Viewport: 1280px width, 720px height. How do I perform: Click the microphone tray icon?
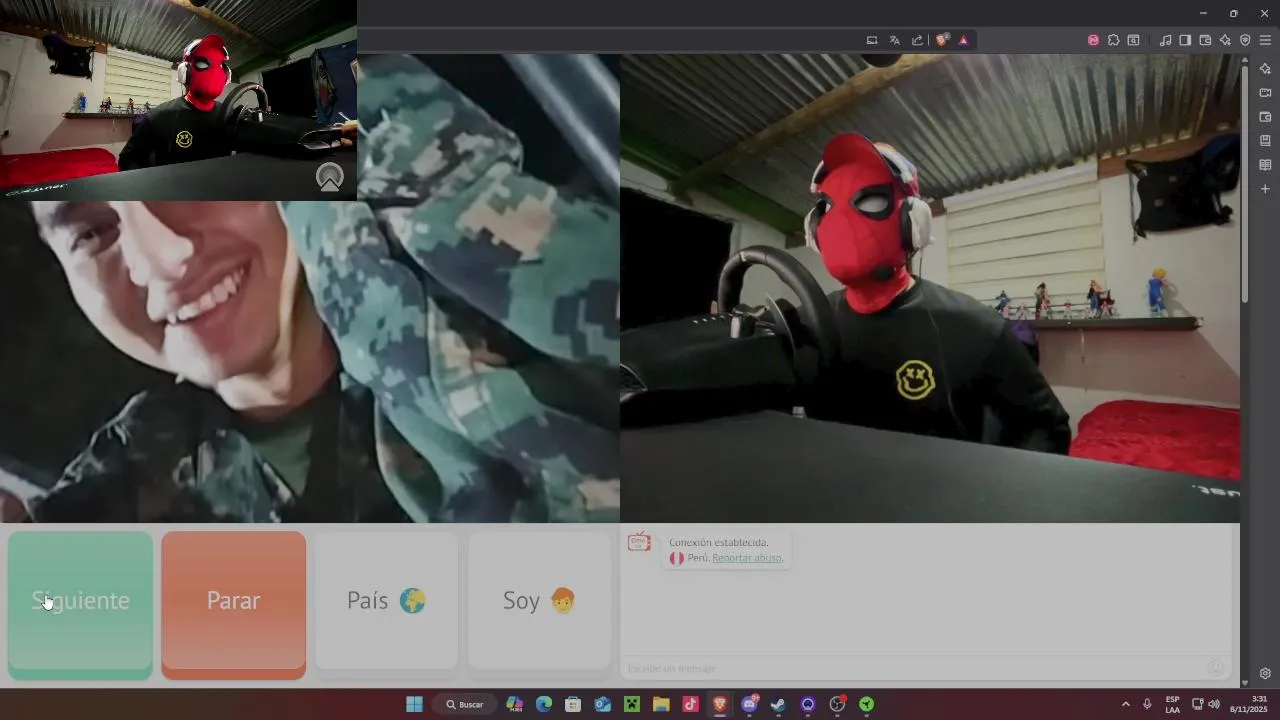click(1147, 704)
